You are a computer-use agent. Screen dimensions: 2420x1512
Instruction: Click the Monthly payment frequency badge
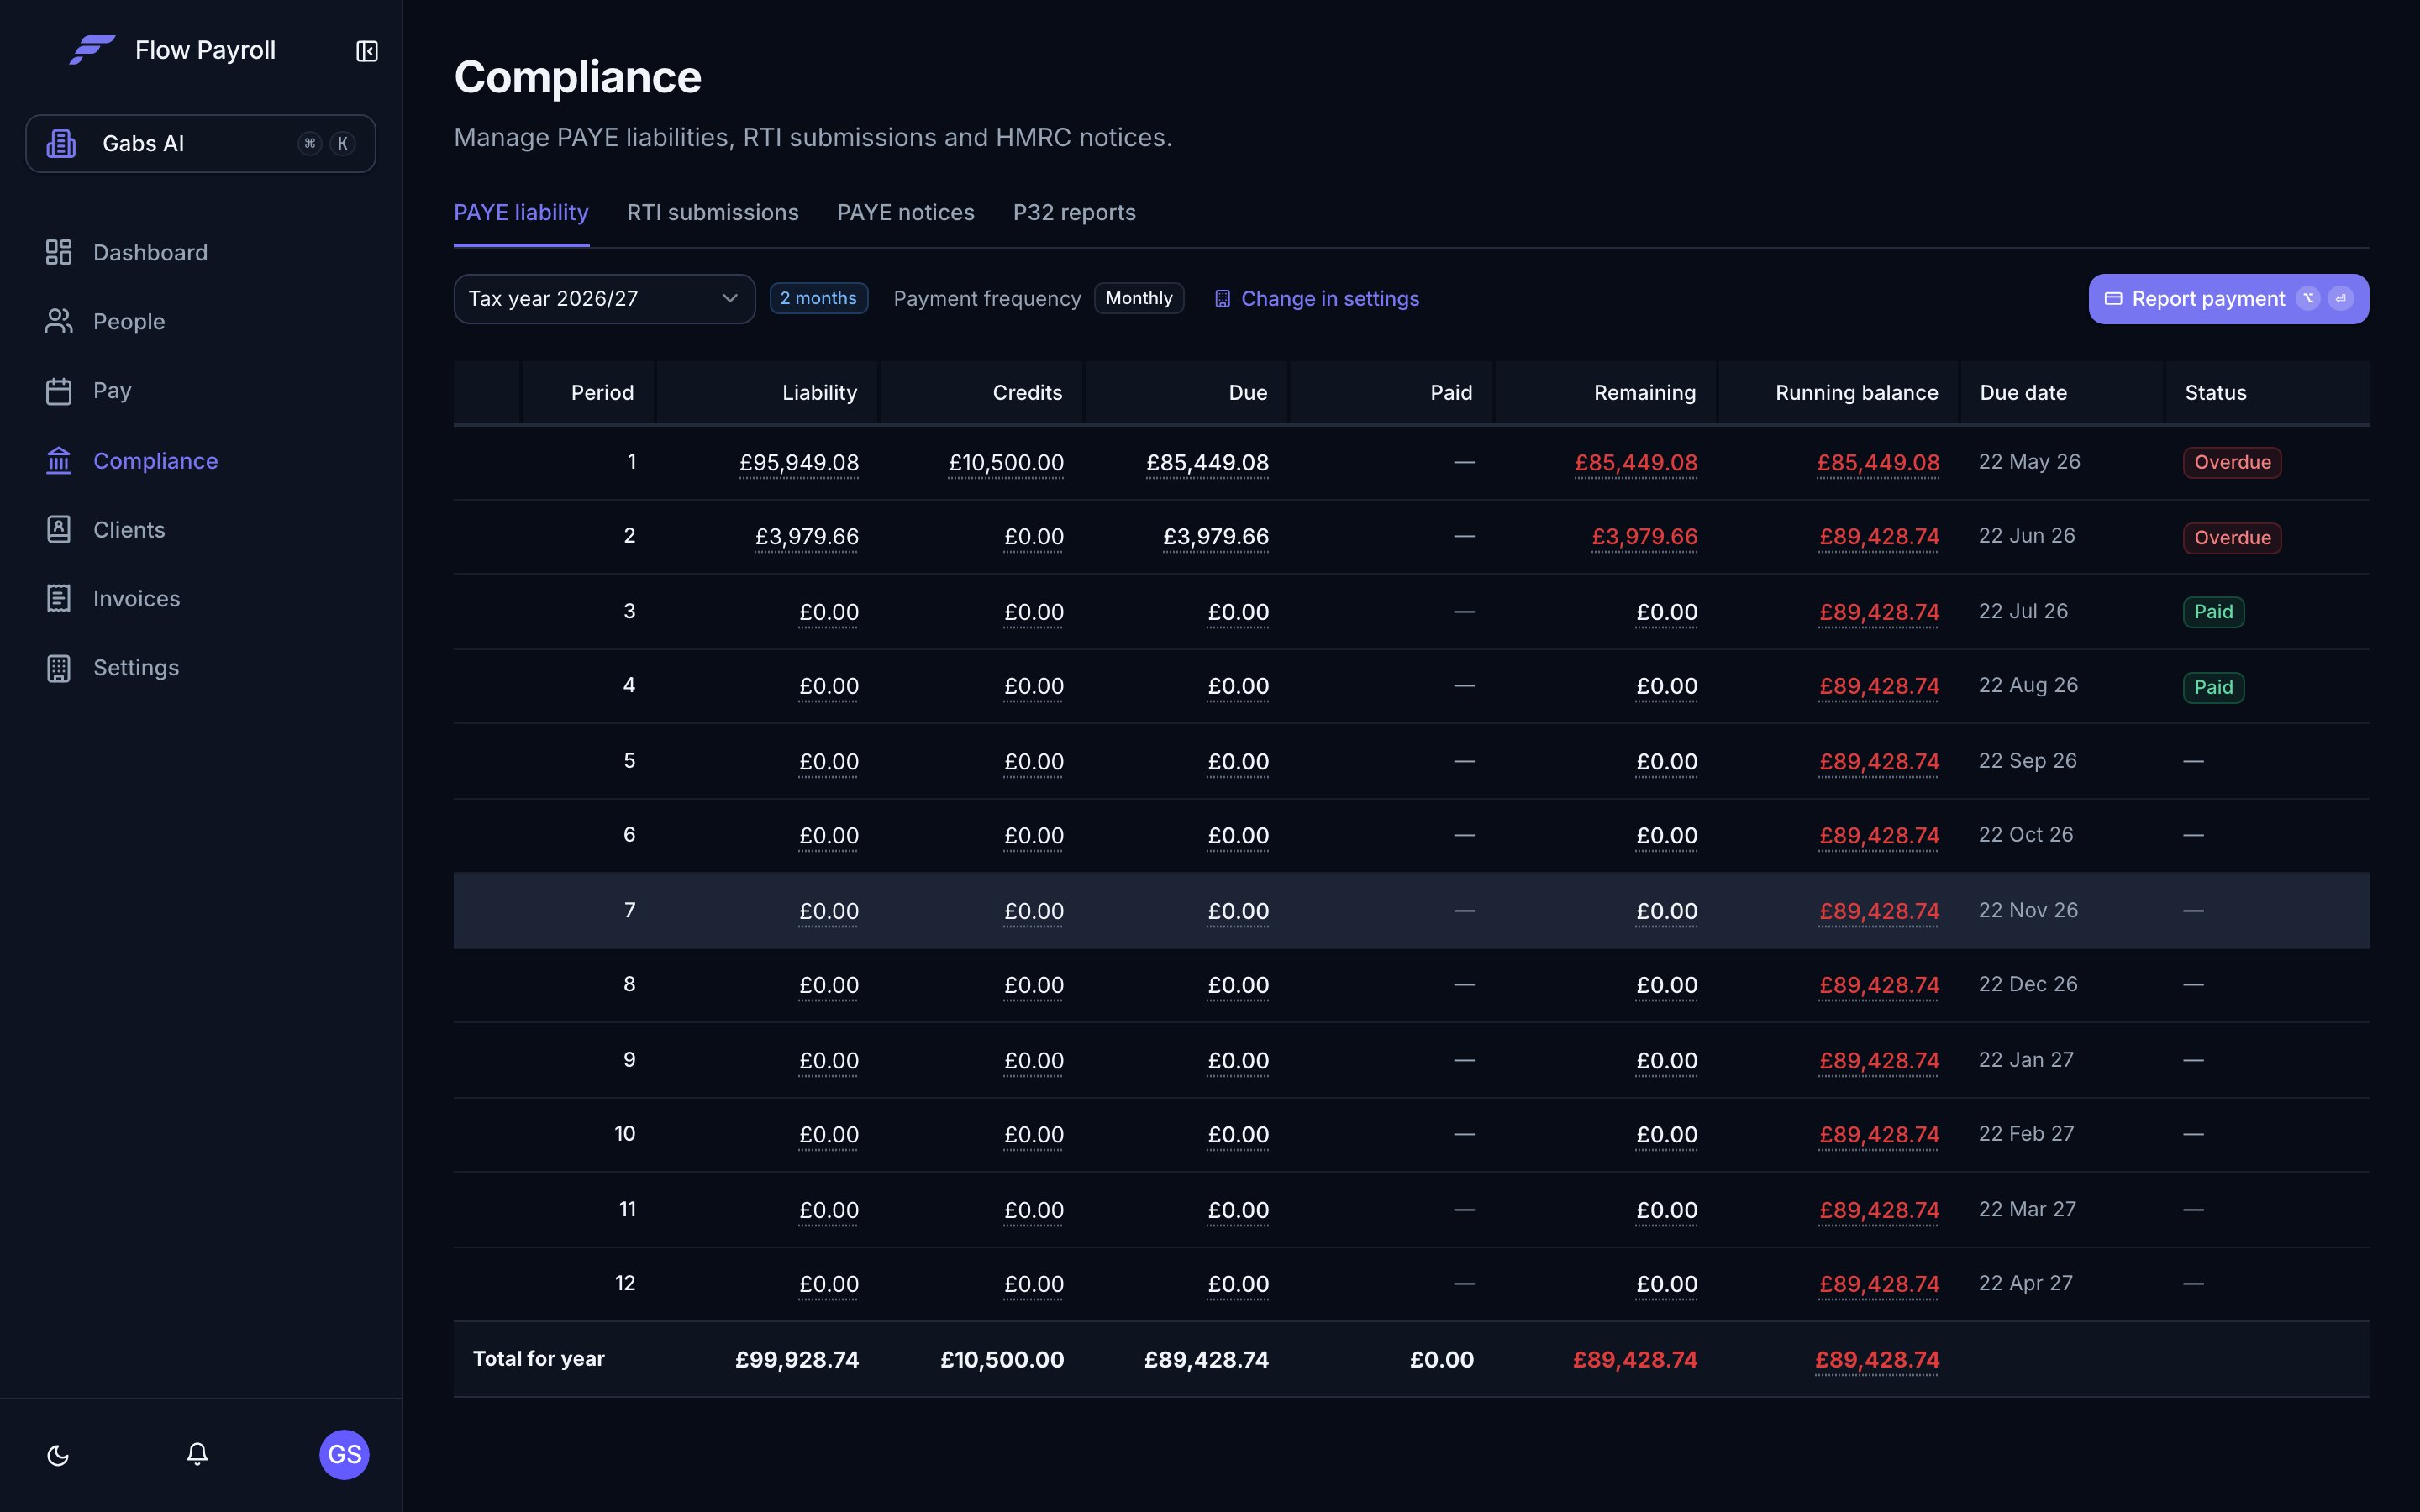[x=1138, y=298]
